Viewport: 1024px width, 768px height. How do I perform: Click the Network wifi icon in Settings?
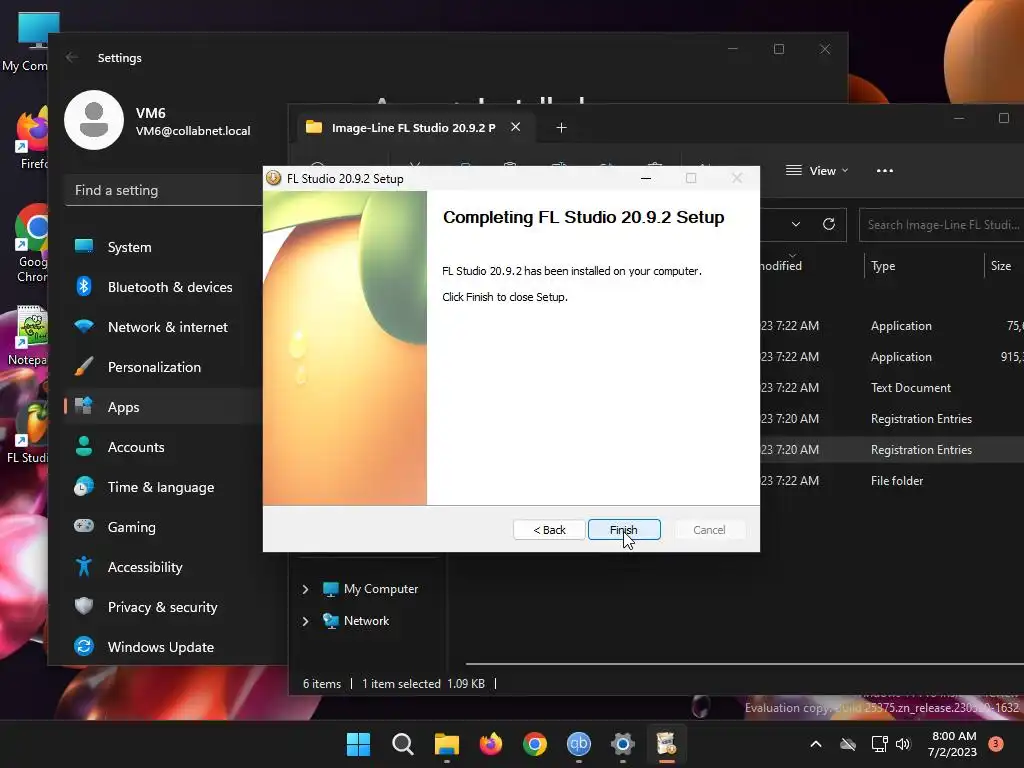click(x=84, y=326)
